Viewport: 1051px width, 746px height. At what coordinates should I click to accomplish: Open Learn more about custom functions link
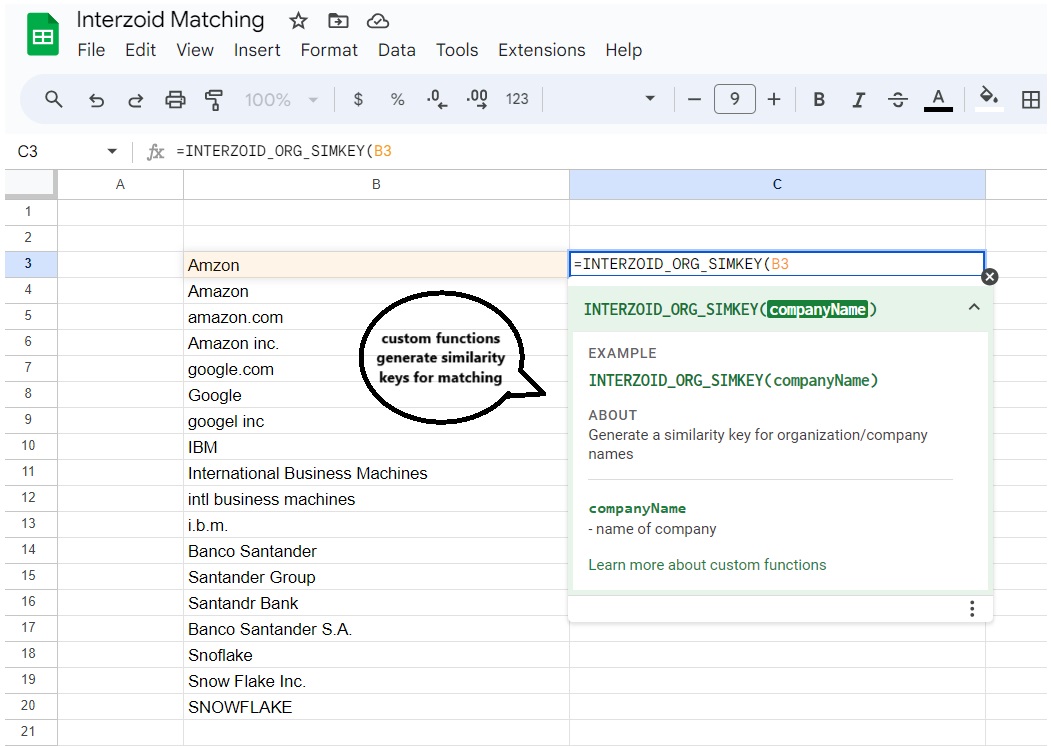click(707, 565)
